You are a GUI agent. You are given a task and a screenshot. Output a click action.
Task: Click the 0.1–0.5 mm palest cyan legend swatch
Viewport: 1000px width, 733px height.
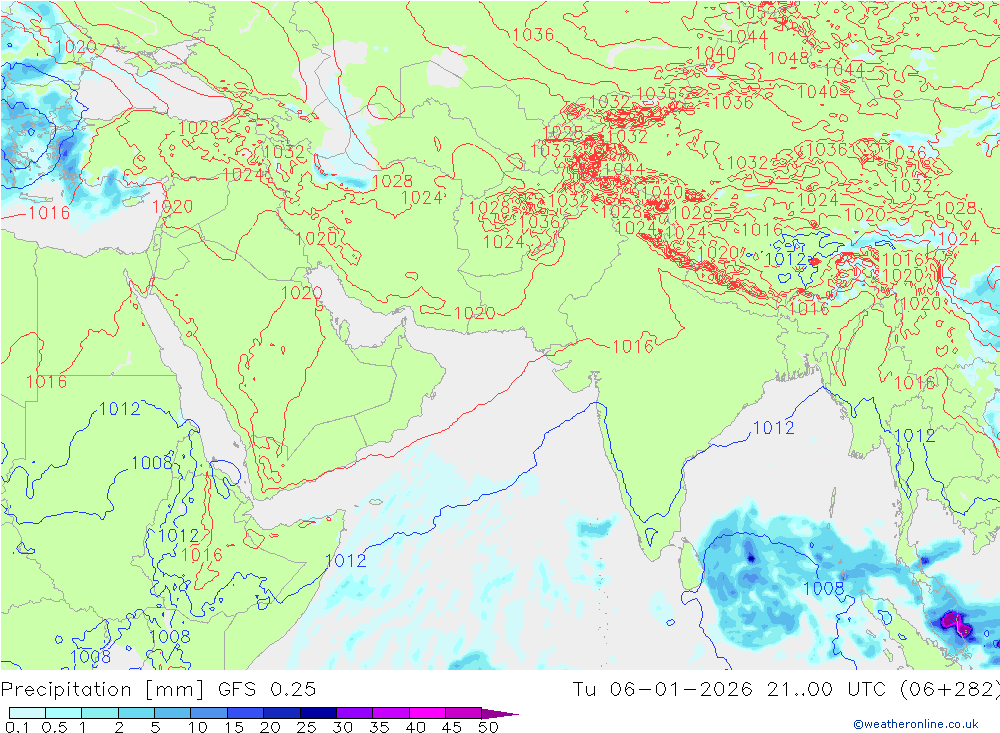pos(27,713)
